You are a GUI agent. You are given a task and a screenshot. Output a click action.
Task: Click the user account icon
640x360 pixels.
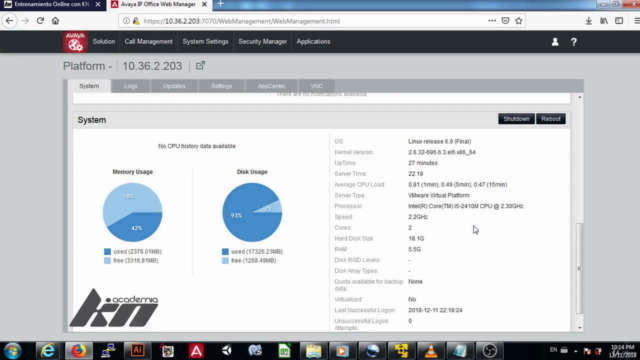[555, 42]
